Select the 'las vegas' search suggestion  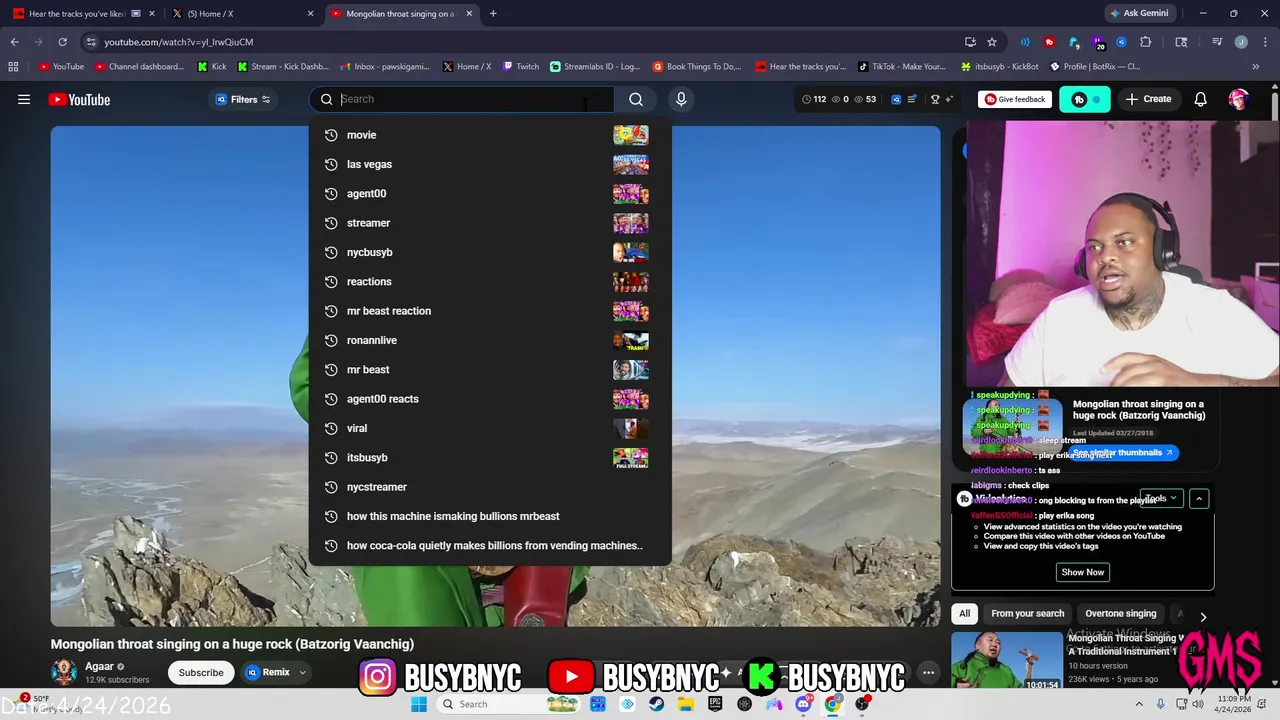pyautogui.click(x=490, y=164)
